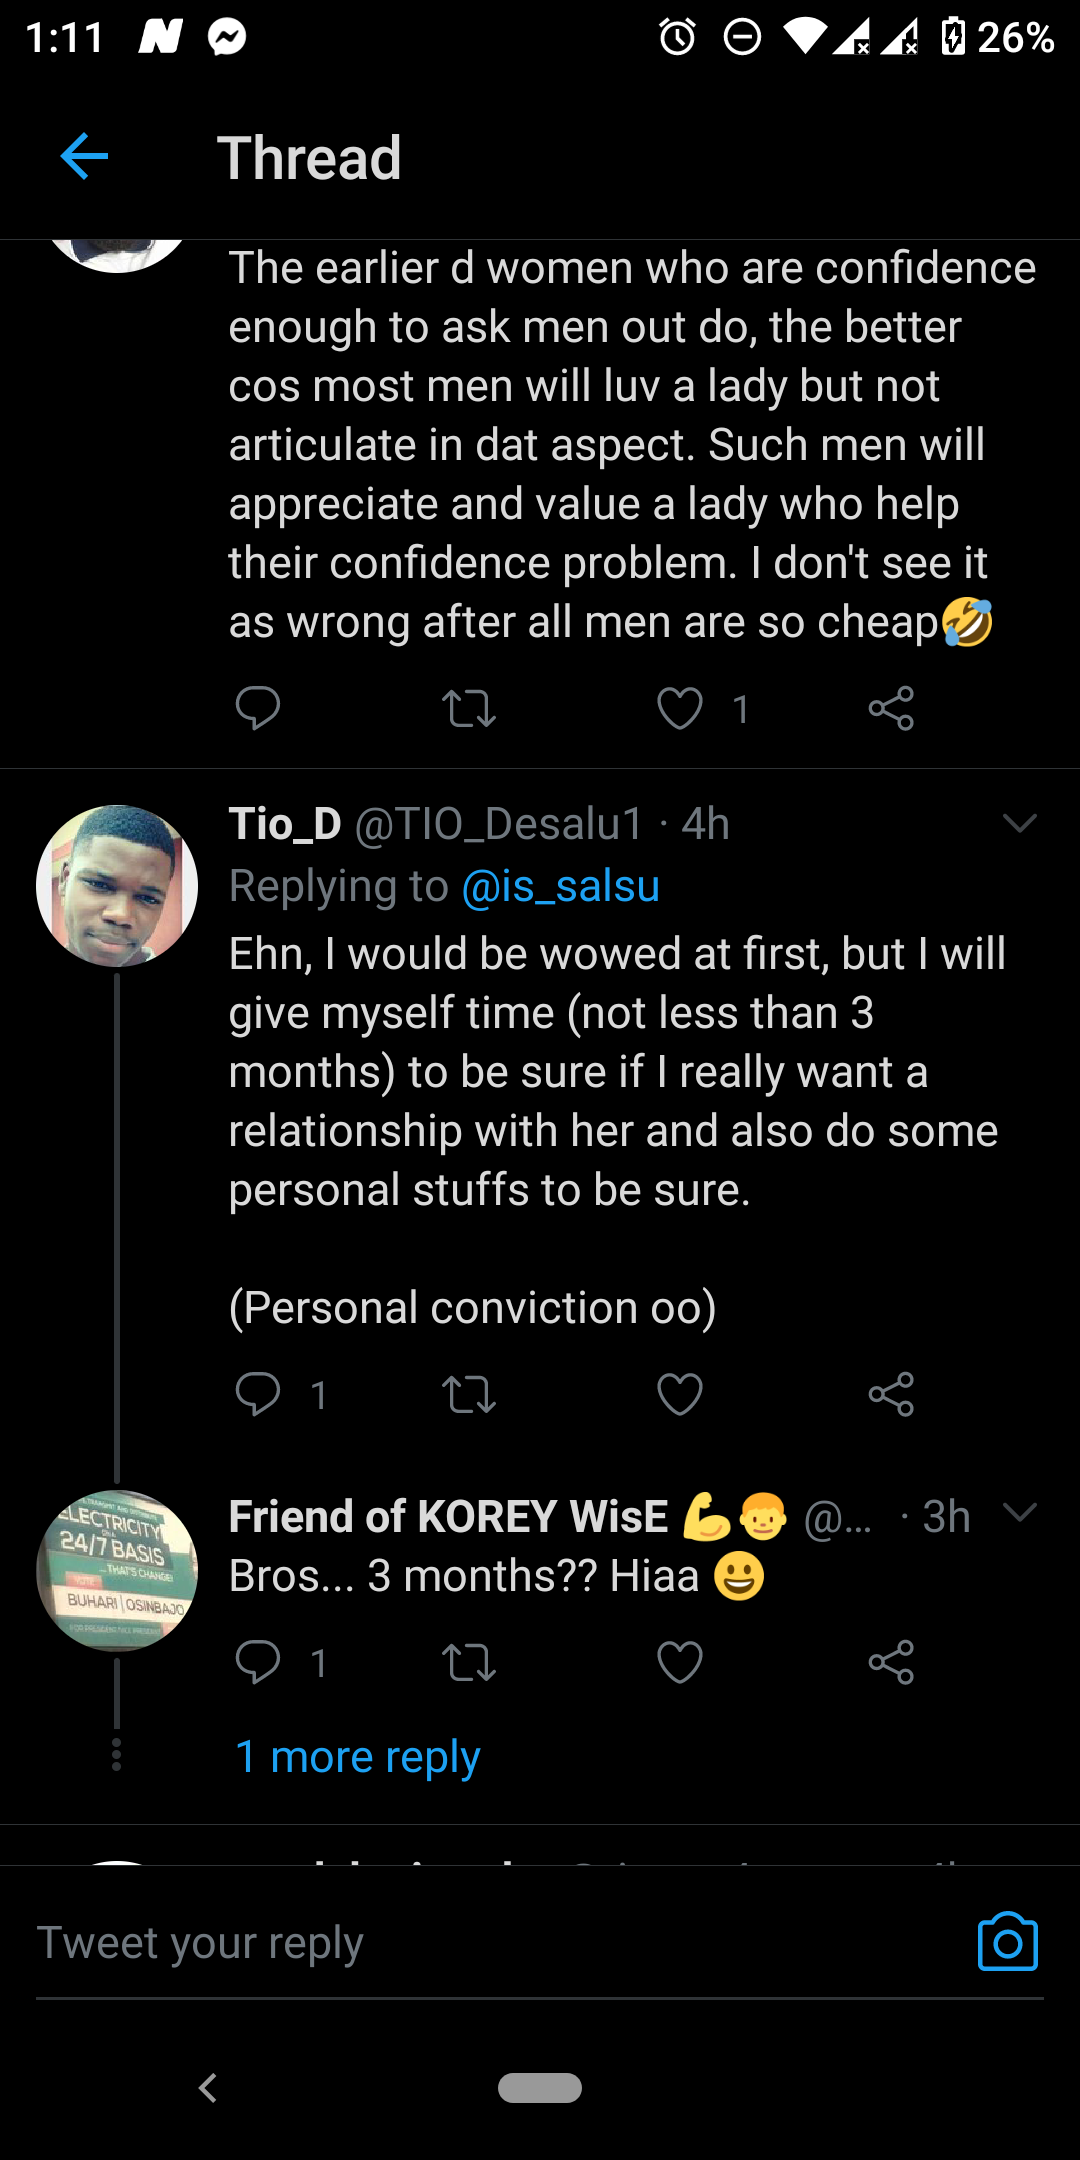
Task: Retweet Tio_D's personal conviction tweet
Action: [469, 1394]
